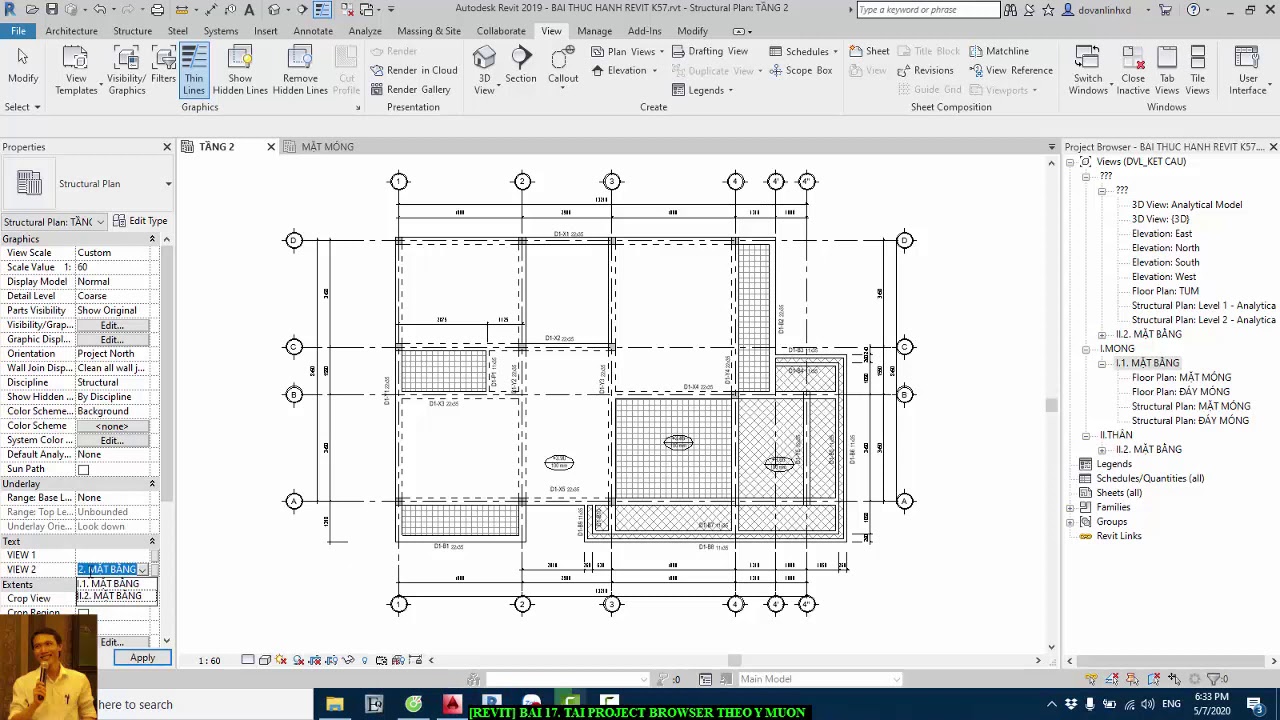The image size is (1280, 720).
Task: Toggle Sun Path checkbox
Action: (83, 469)
